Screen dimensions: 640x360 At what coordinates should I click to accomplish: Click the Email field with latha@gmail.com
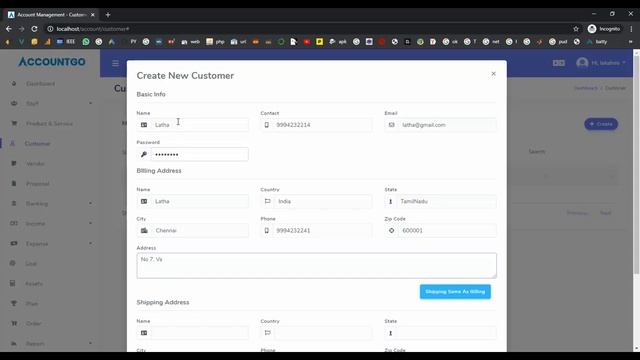tap(447, 125)
